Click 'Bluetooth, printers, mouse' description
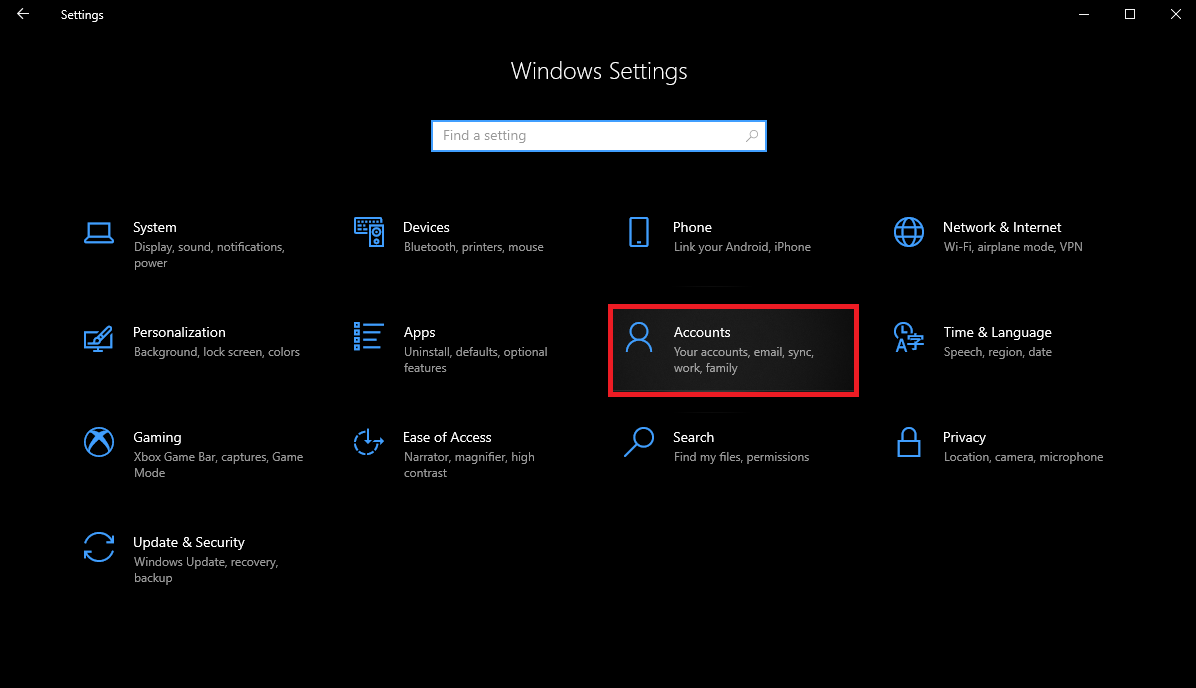The height and width of the screenshot is (688, 1196). [x=474, y=247]
